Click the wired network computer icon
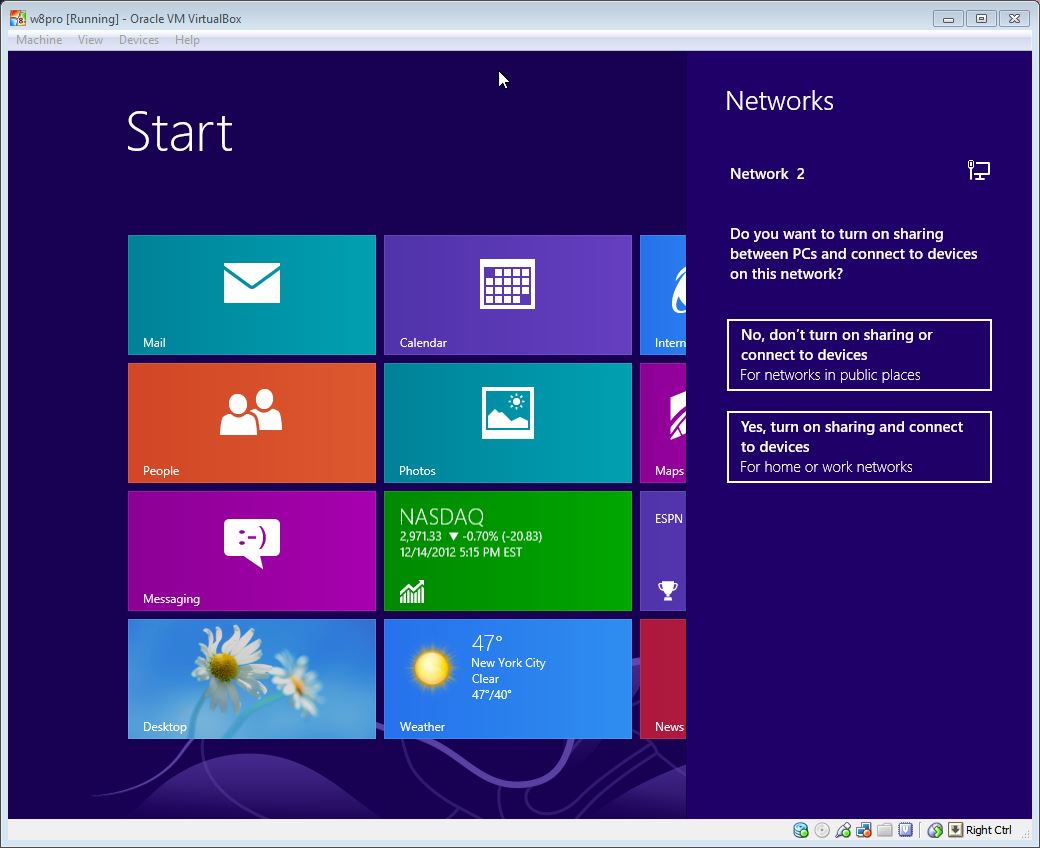 tap(978, 170)
